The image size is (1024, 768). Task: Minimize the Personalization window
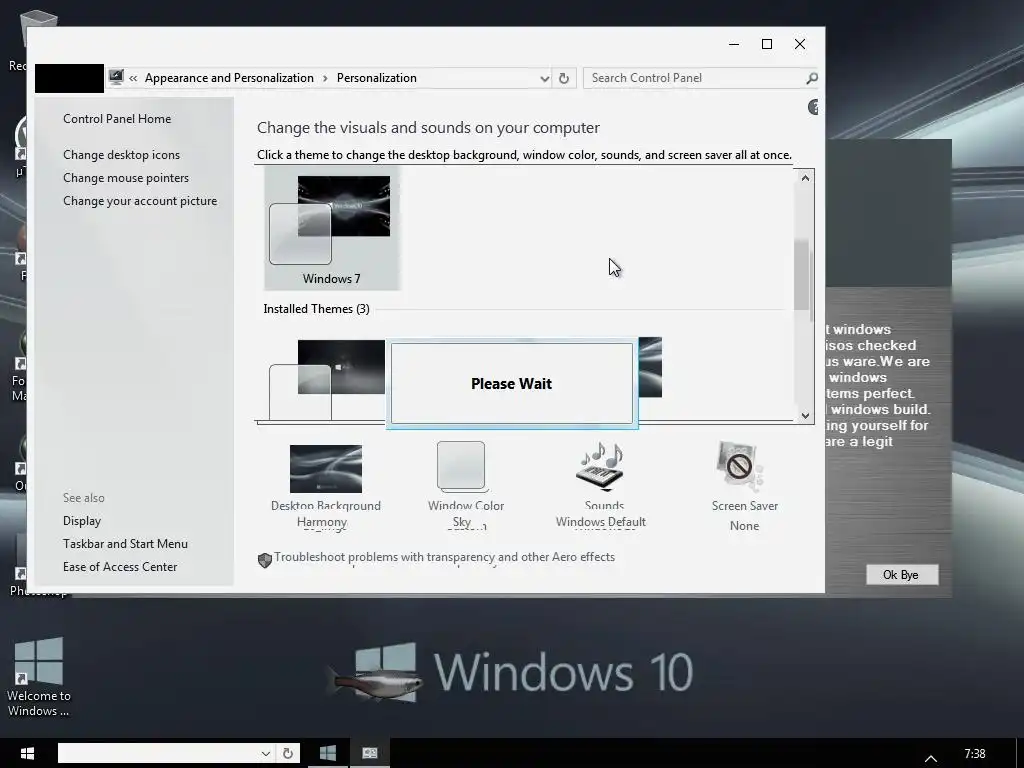(734, 44)
